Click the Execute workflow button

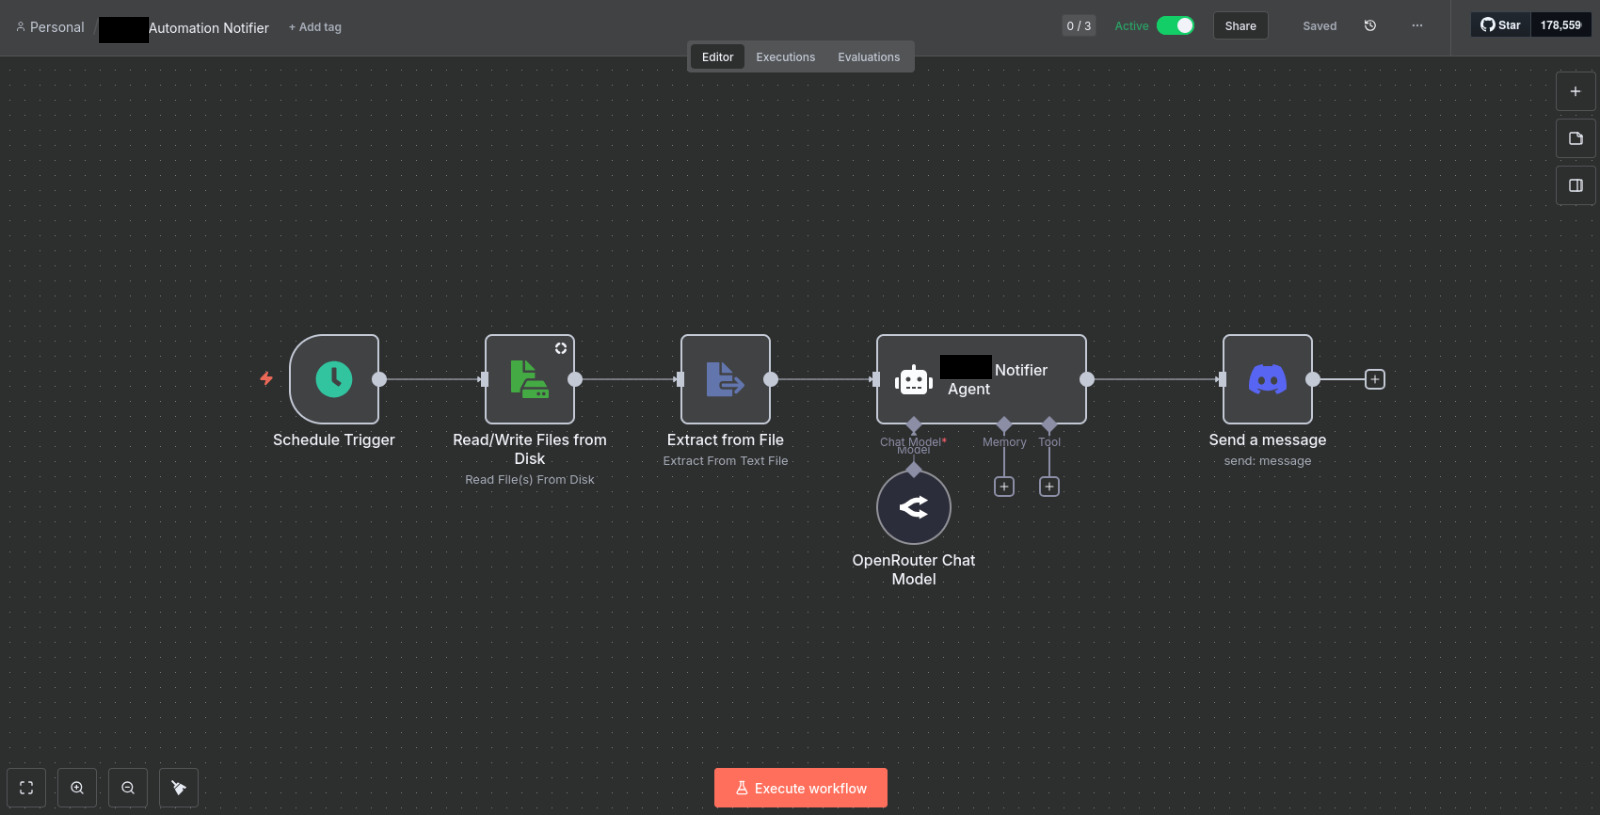[x=800, y=788]
